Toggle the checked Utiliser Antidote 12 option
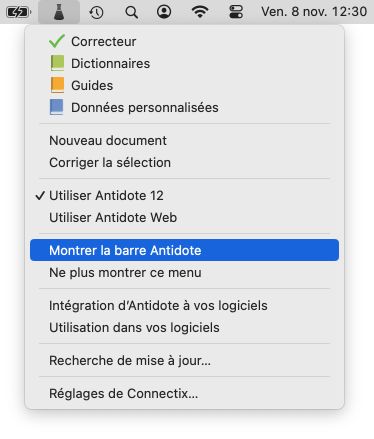The width and height of the screenshot is (374, 439). click(x=184, y=196)
